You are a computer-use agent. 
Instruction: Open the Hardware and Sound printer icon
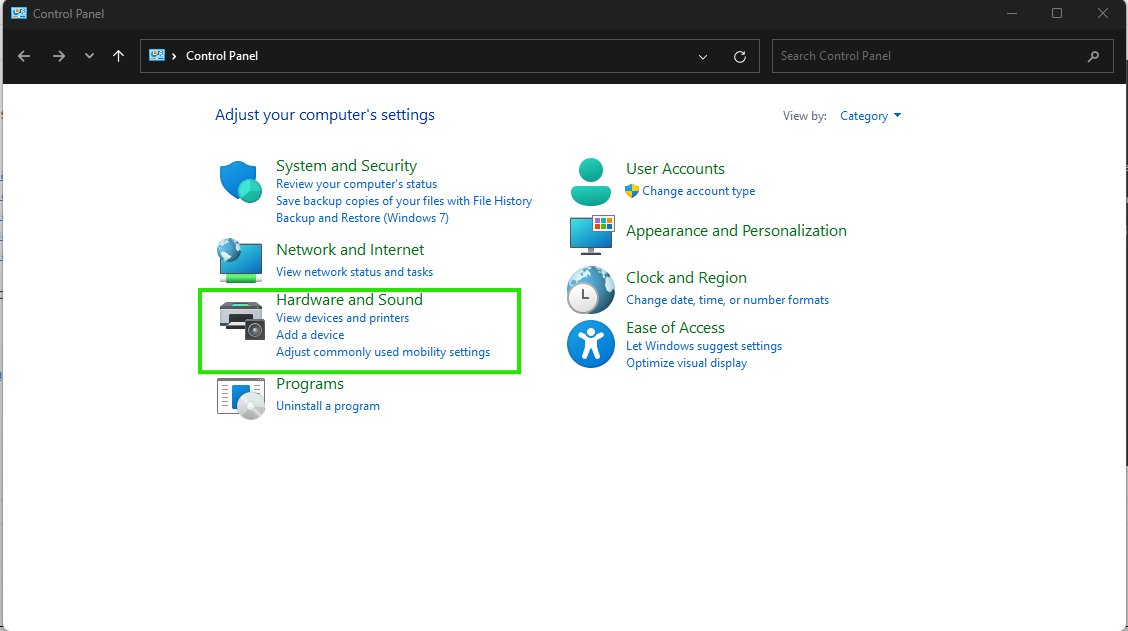click(x=242, y=321)
